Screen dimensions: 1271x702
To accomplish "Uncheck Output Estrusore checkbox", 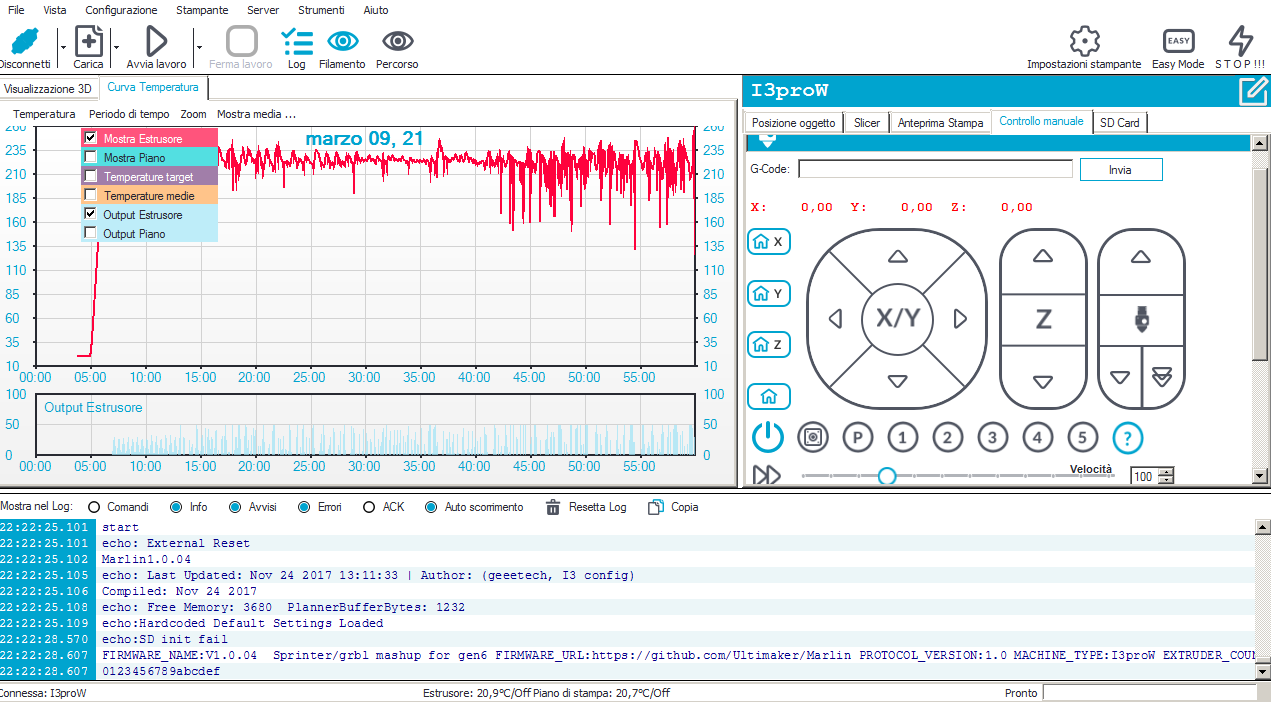I will coord(91,214).
